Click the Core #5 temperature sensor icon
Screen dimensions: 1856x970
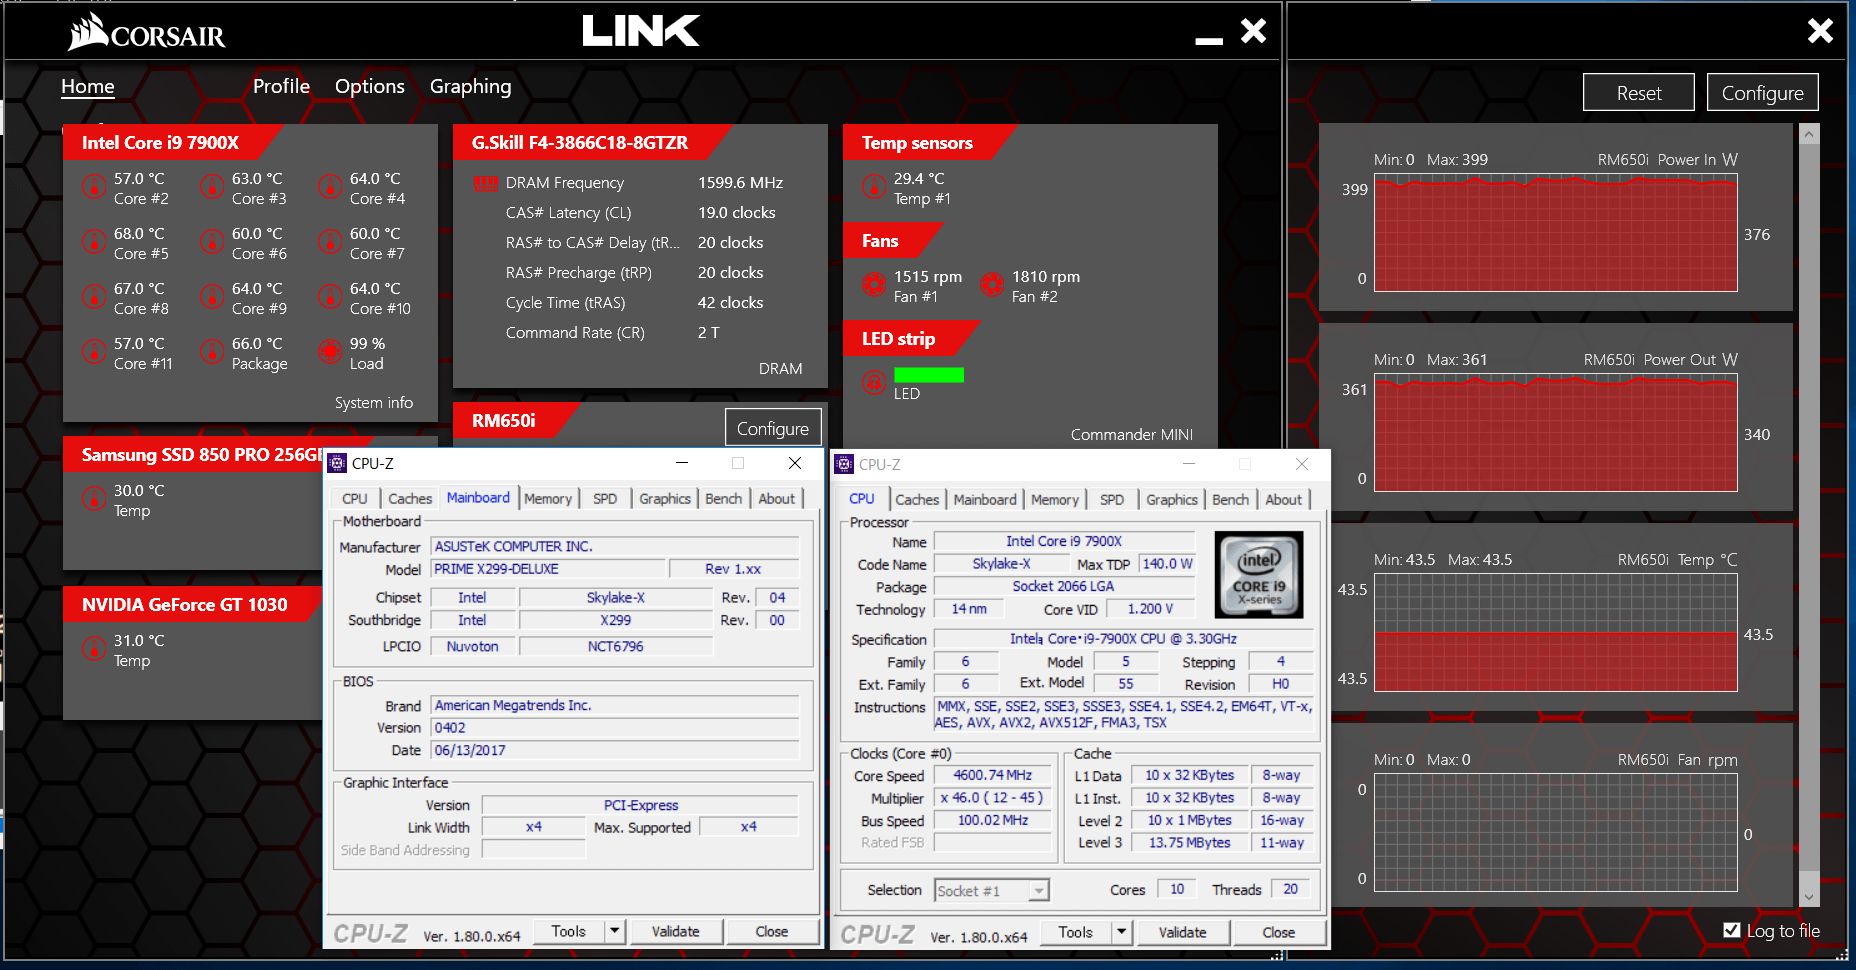(94, 242)
